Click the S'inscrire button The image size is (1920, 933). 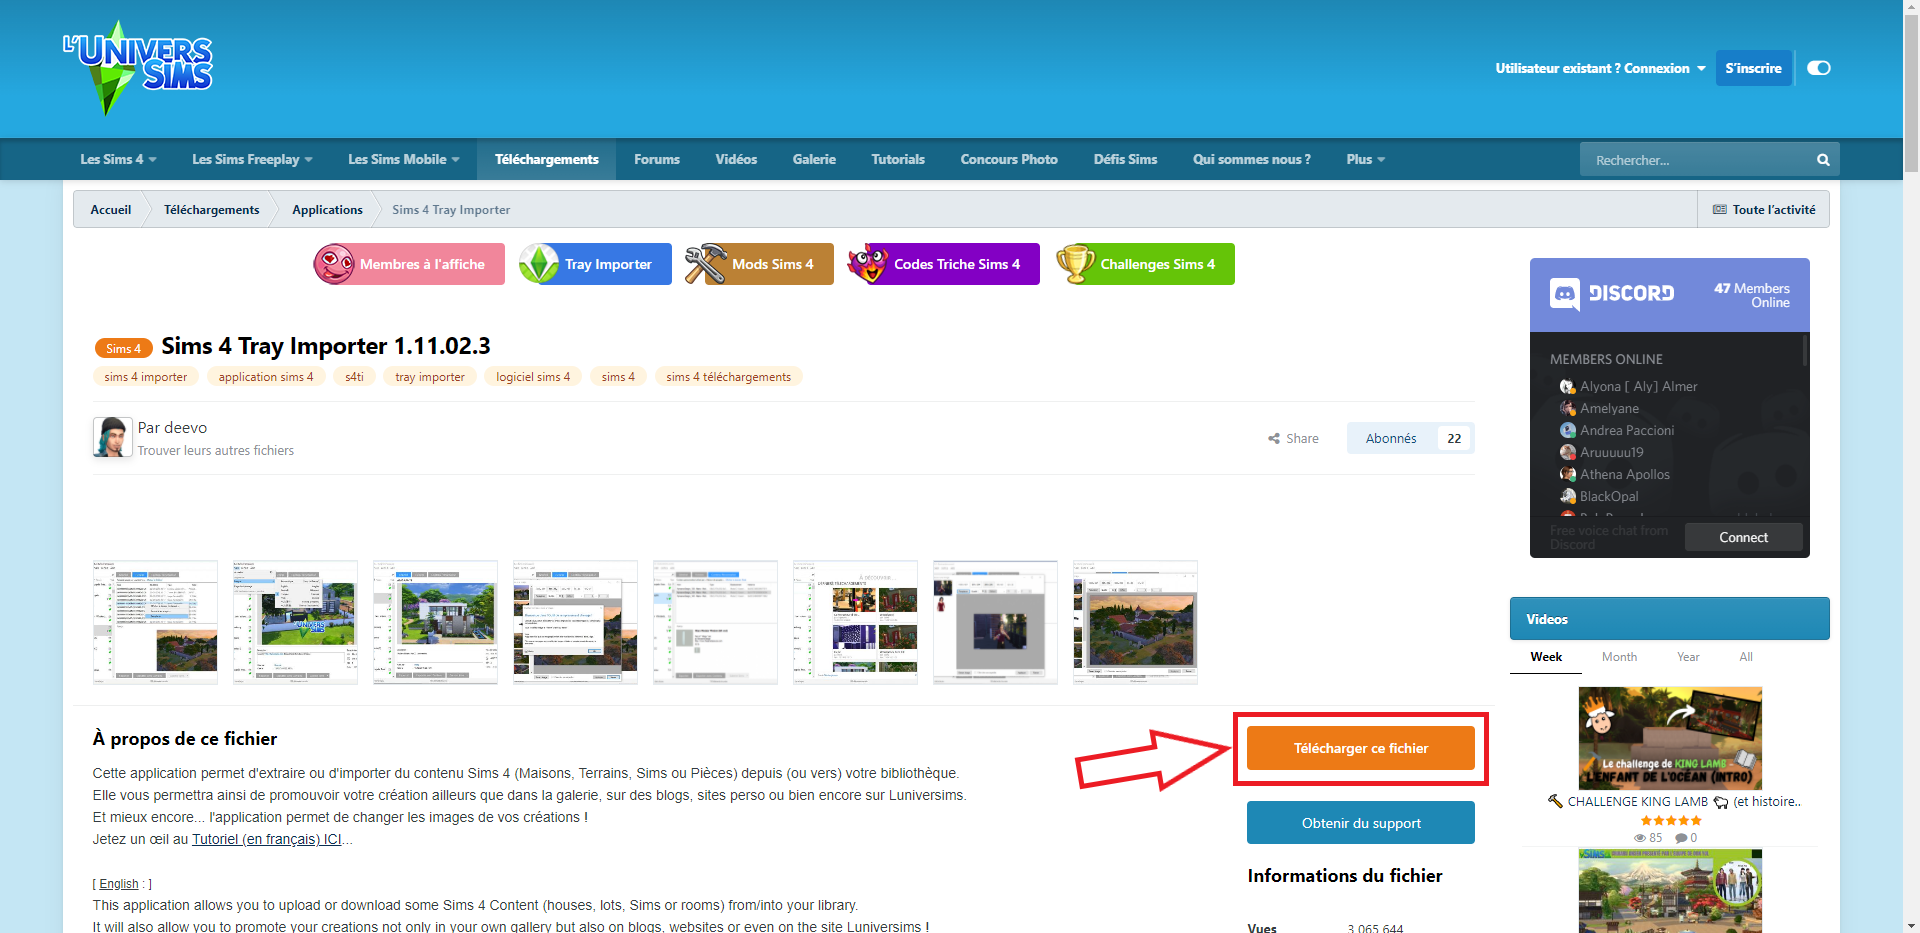pyautogui.click(x=1753, y=68)
